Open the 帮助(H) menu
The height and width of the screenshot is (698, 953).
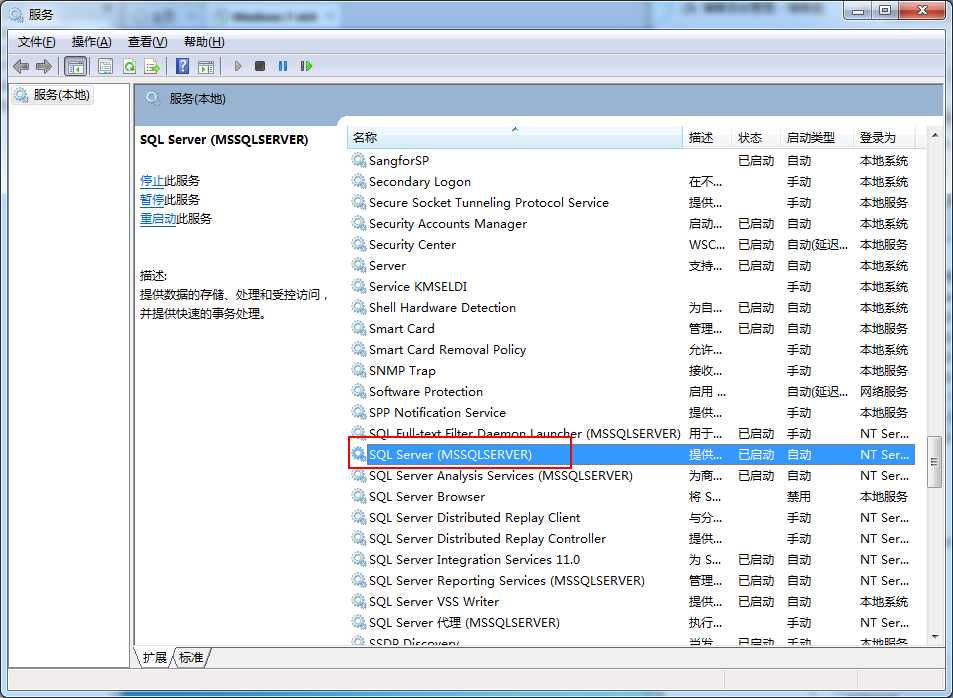point(204,42)
